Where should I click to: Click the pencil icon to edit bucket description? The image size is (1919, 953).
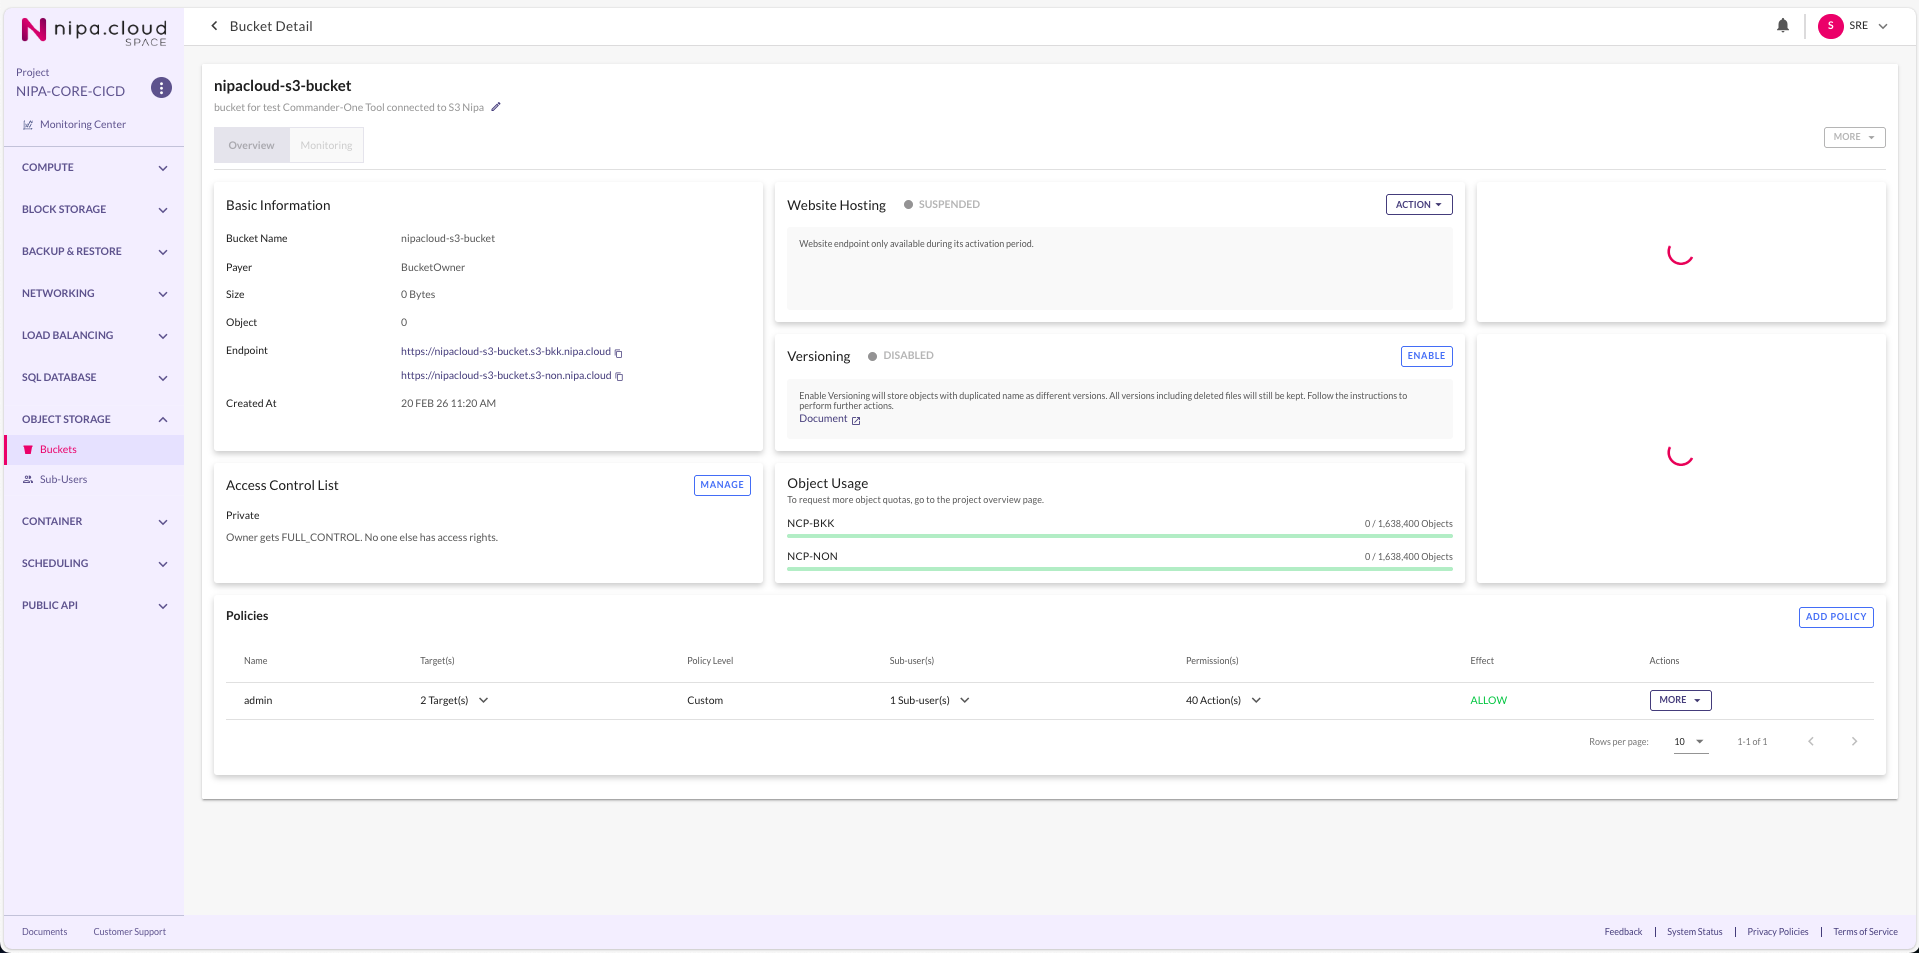pyautogui.click(x=496, y=107)
